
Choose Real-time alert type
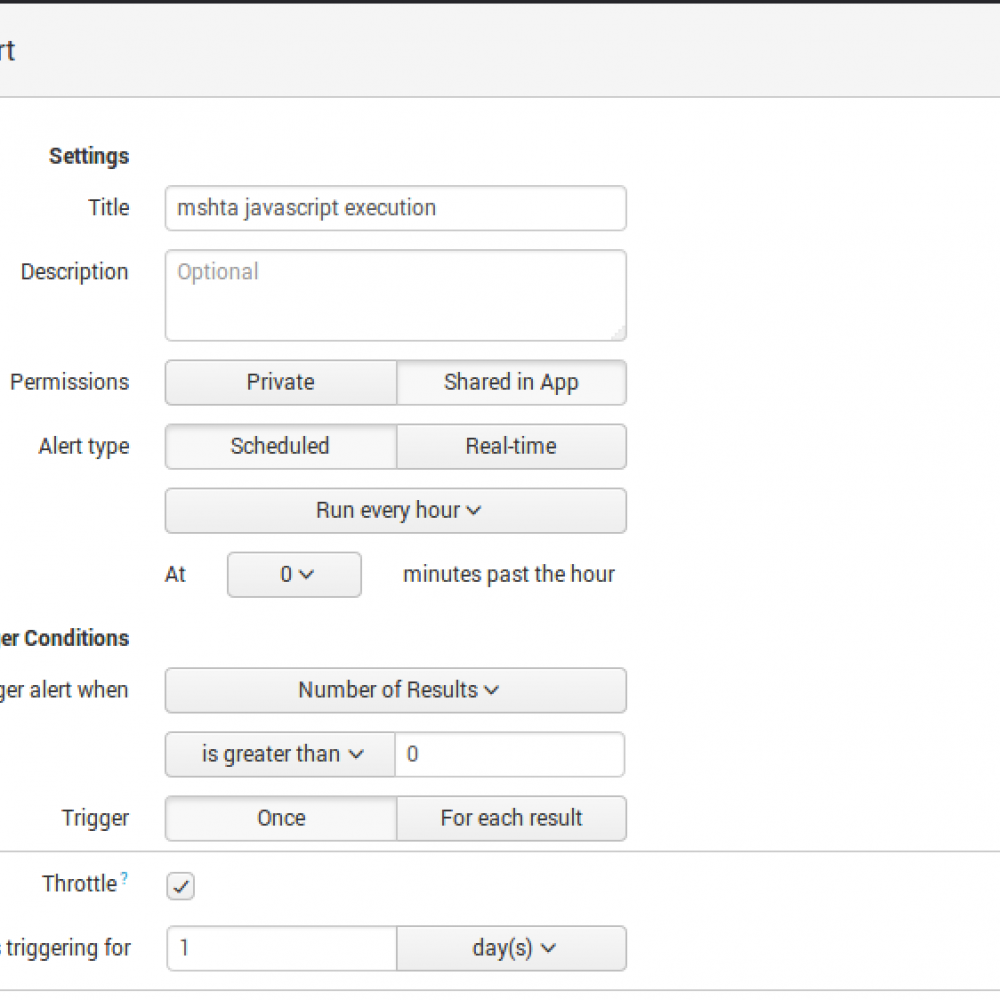[511, 447]
